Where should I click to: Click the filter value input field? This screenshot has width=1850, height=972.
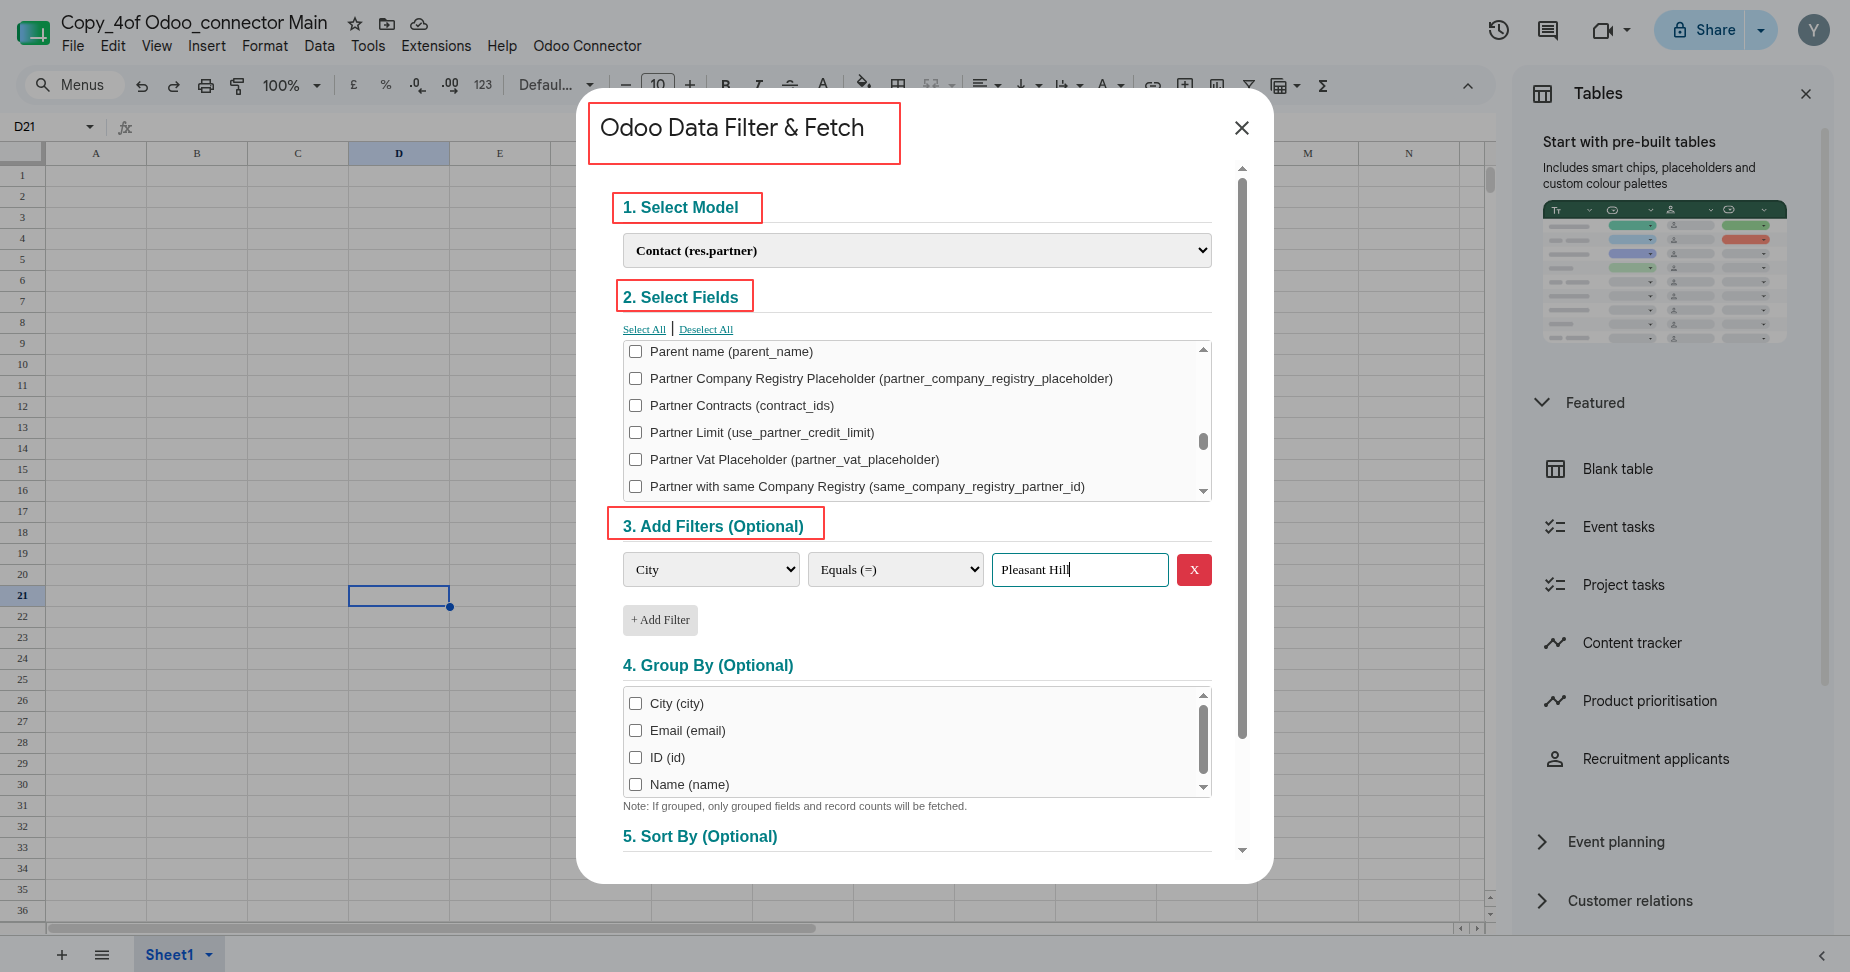(x=1080, y=570)
